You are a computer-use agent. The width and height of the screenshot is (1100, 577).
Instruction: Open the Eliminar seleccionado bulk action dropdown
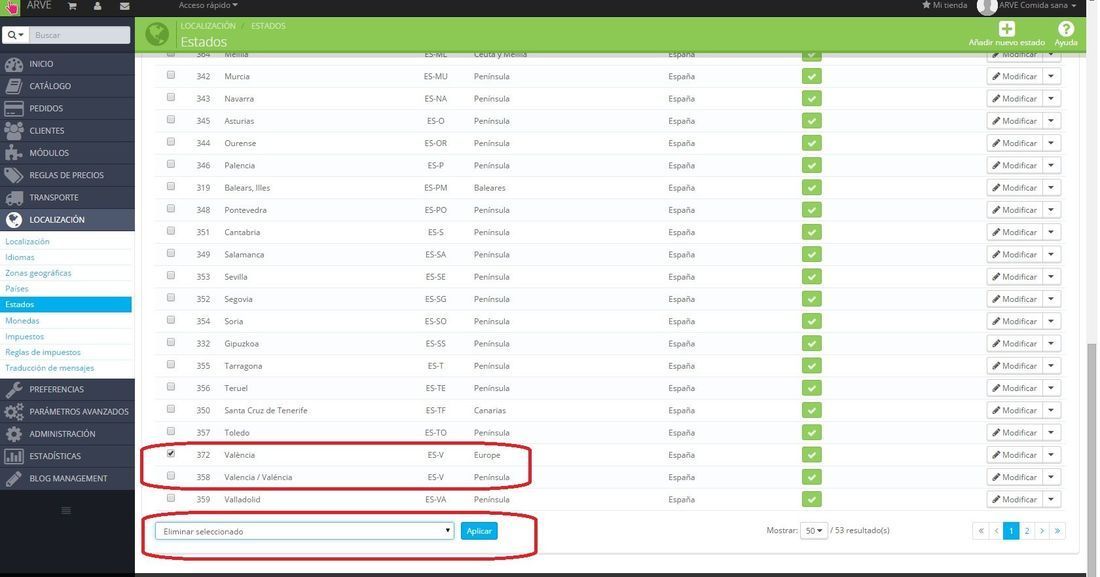click(x=304, y=531)
